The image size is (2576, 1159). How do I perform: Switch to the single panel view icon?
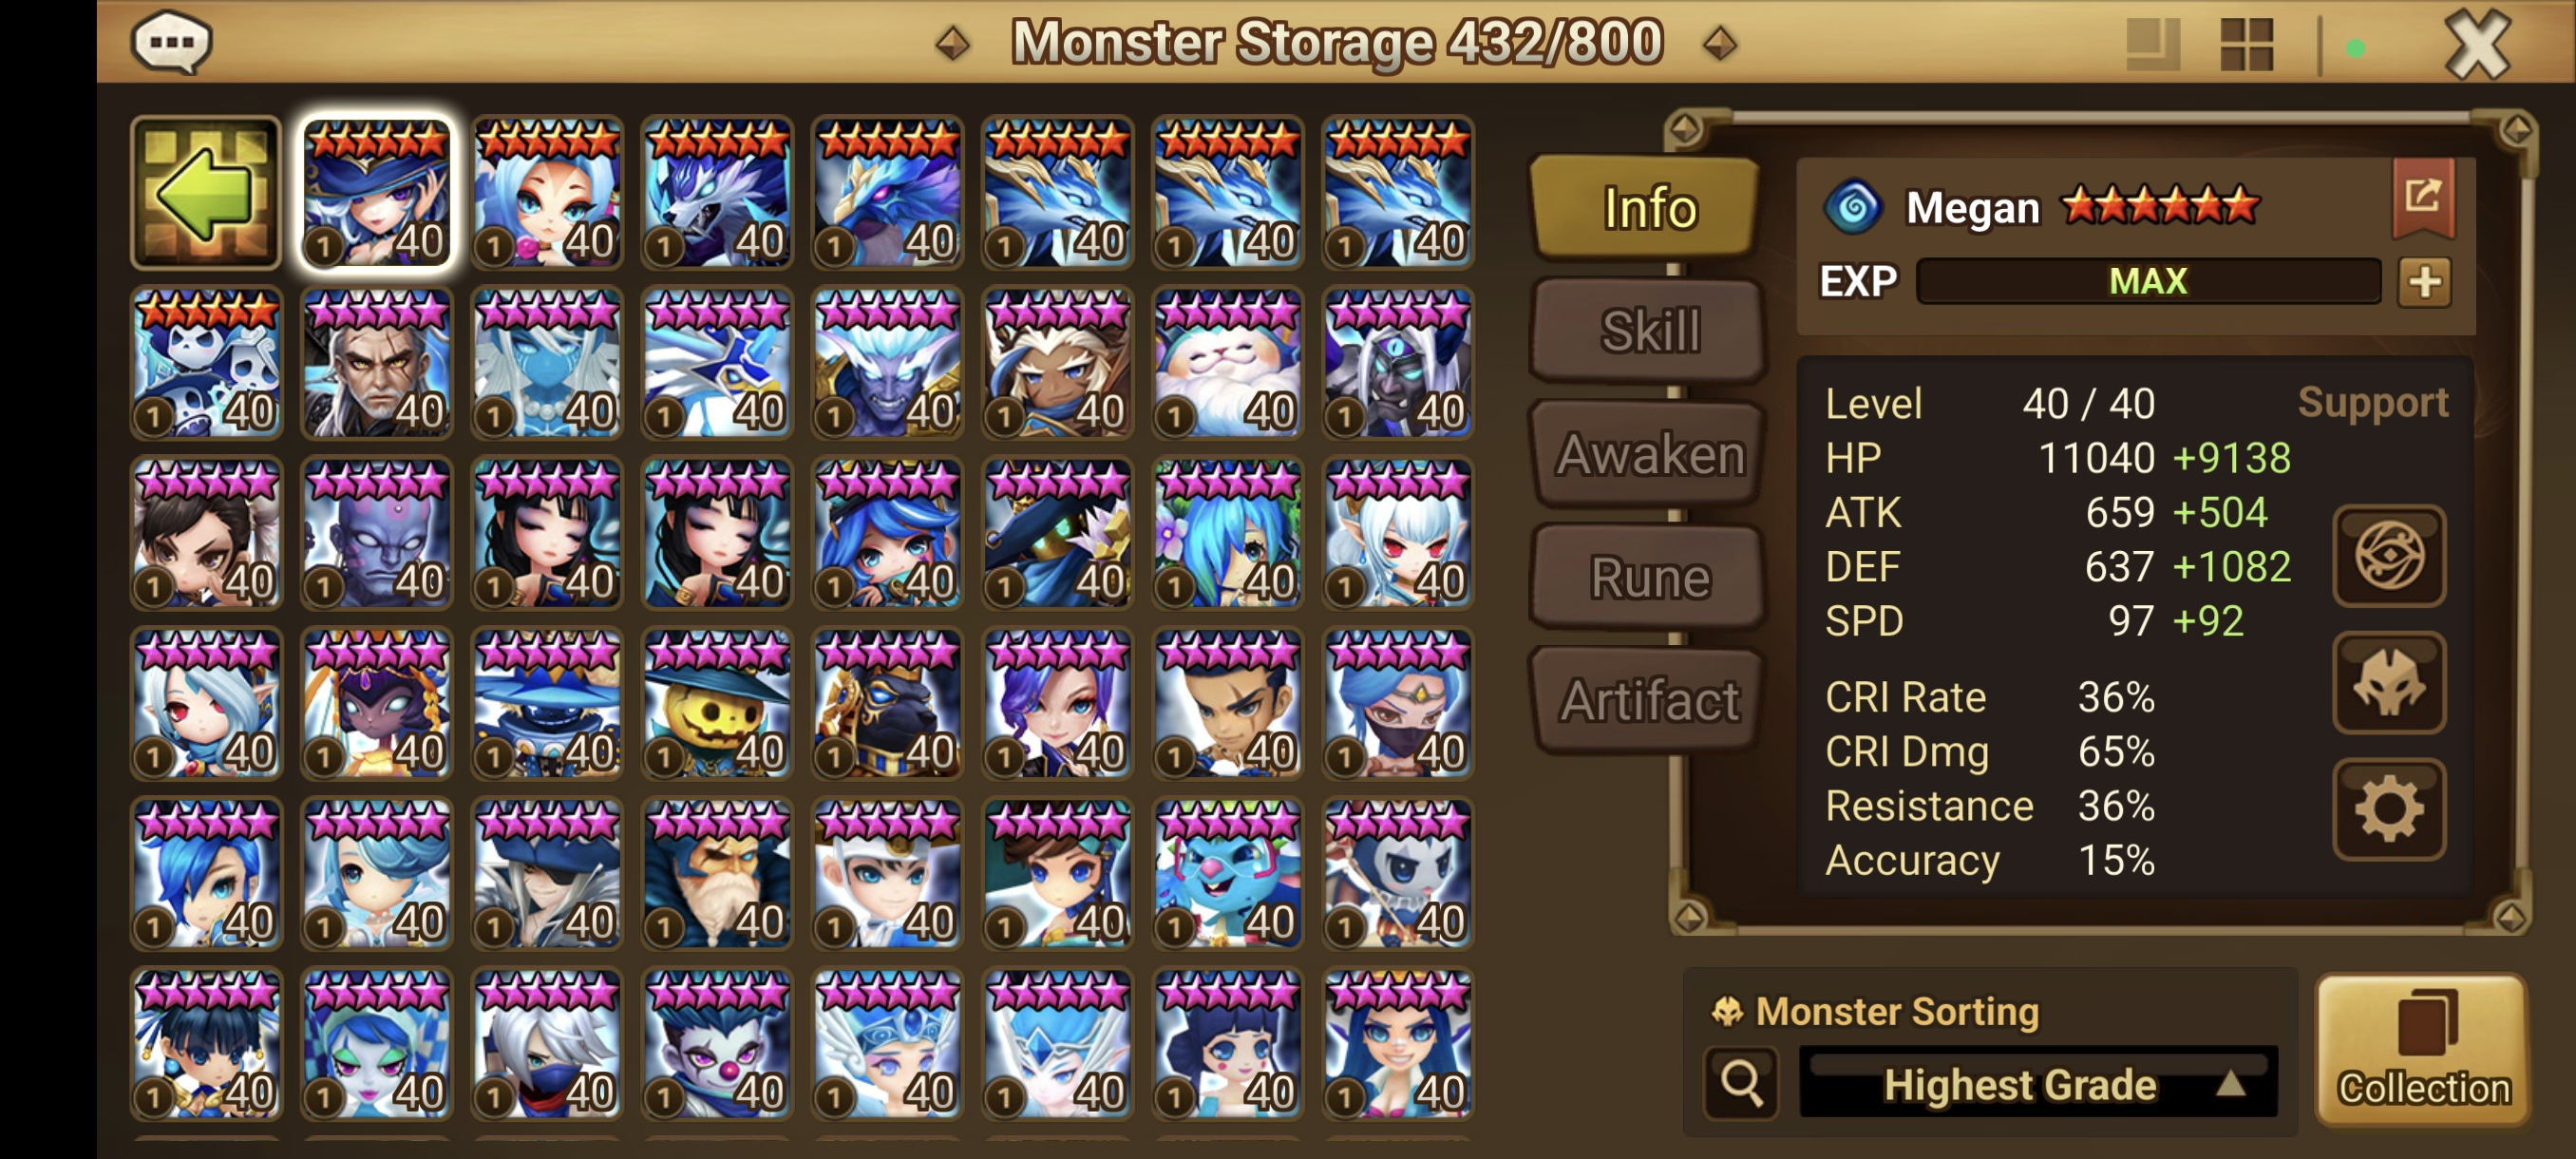coord(2152,45)
